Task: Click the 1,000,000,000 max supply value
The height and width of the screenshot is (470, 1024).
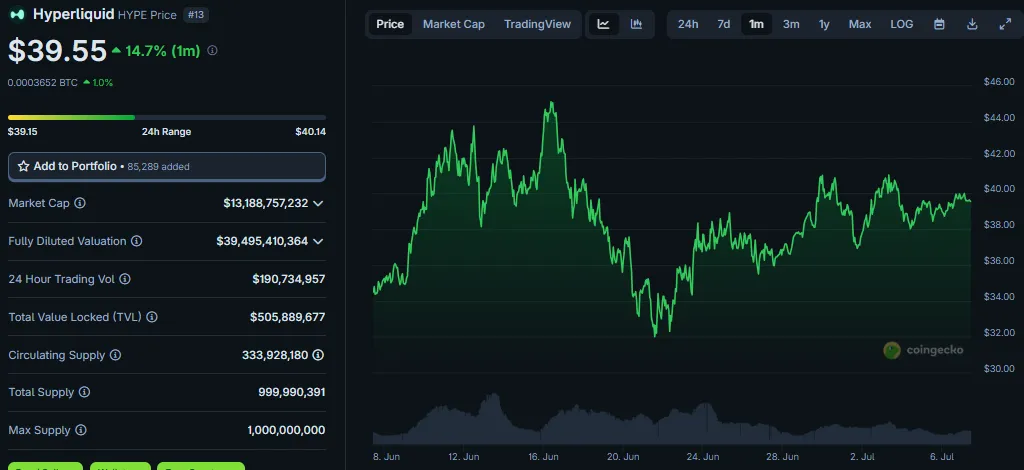Action: pyautogui.click(x=286, y=430)
